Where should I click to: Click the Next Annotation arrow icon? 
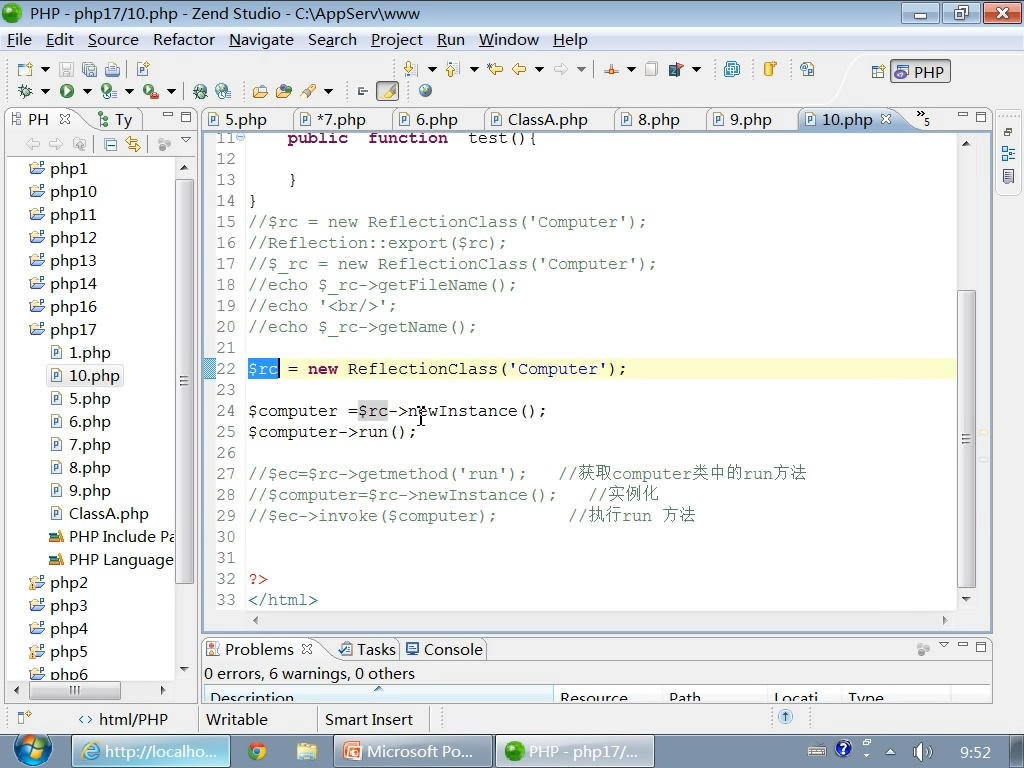pyautogui.click(x=410, y=69)
